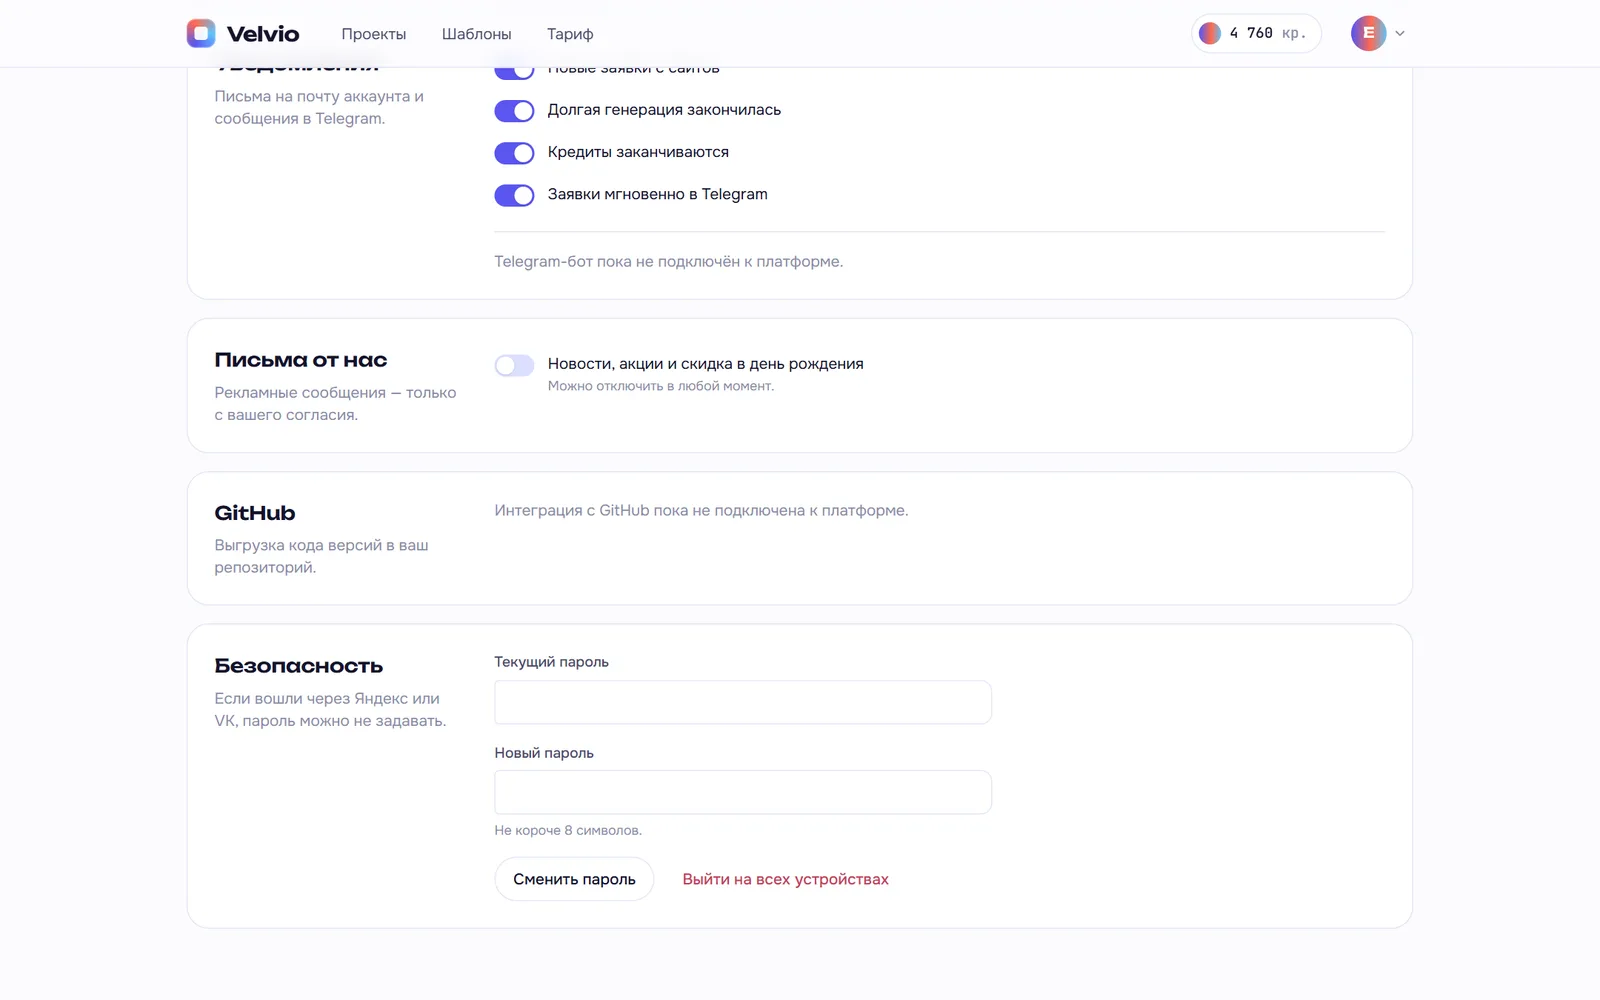Click the Velvio logo icon
Viewport: 1600px width, 1000px height.
[201, 33]
